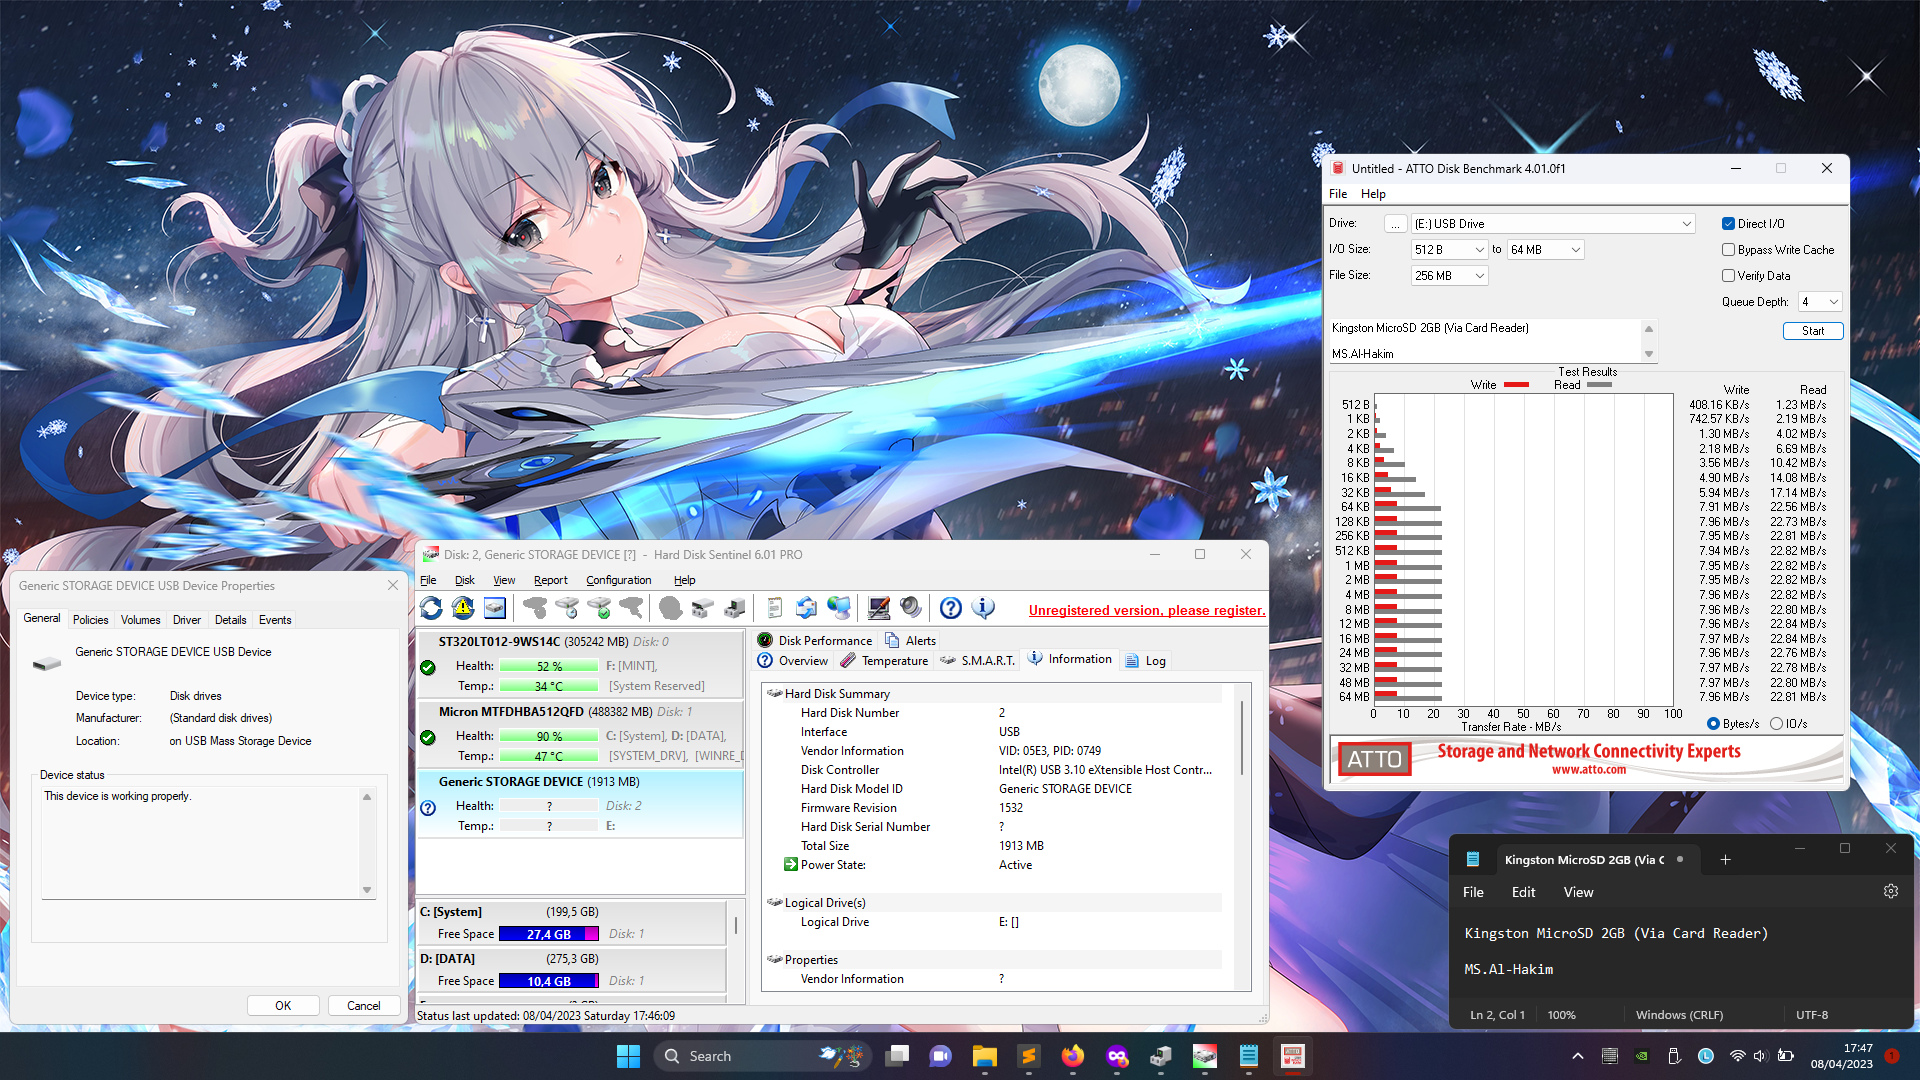
Task: Click the green health check for ST320LT012 disk
Action: [428, 667]
